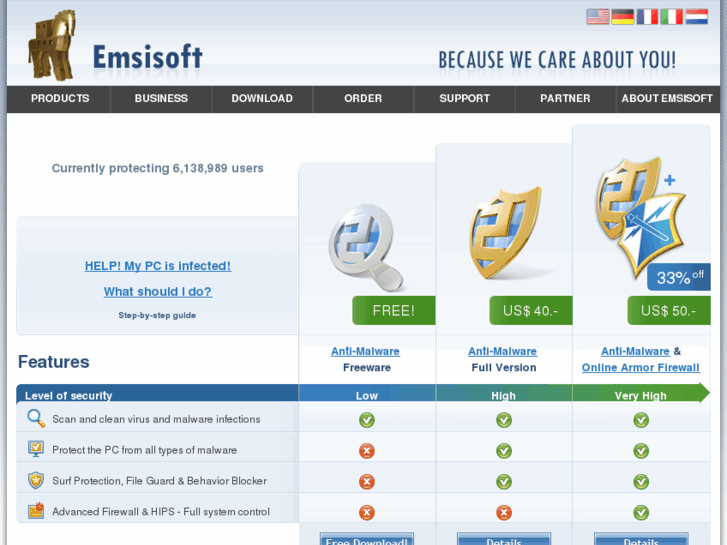Click the Step-by-step guide text
727x545 pixels.
[157, 315]
